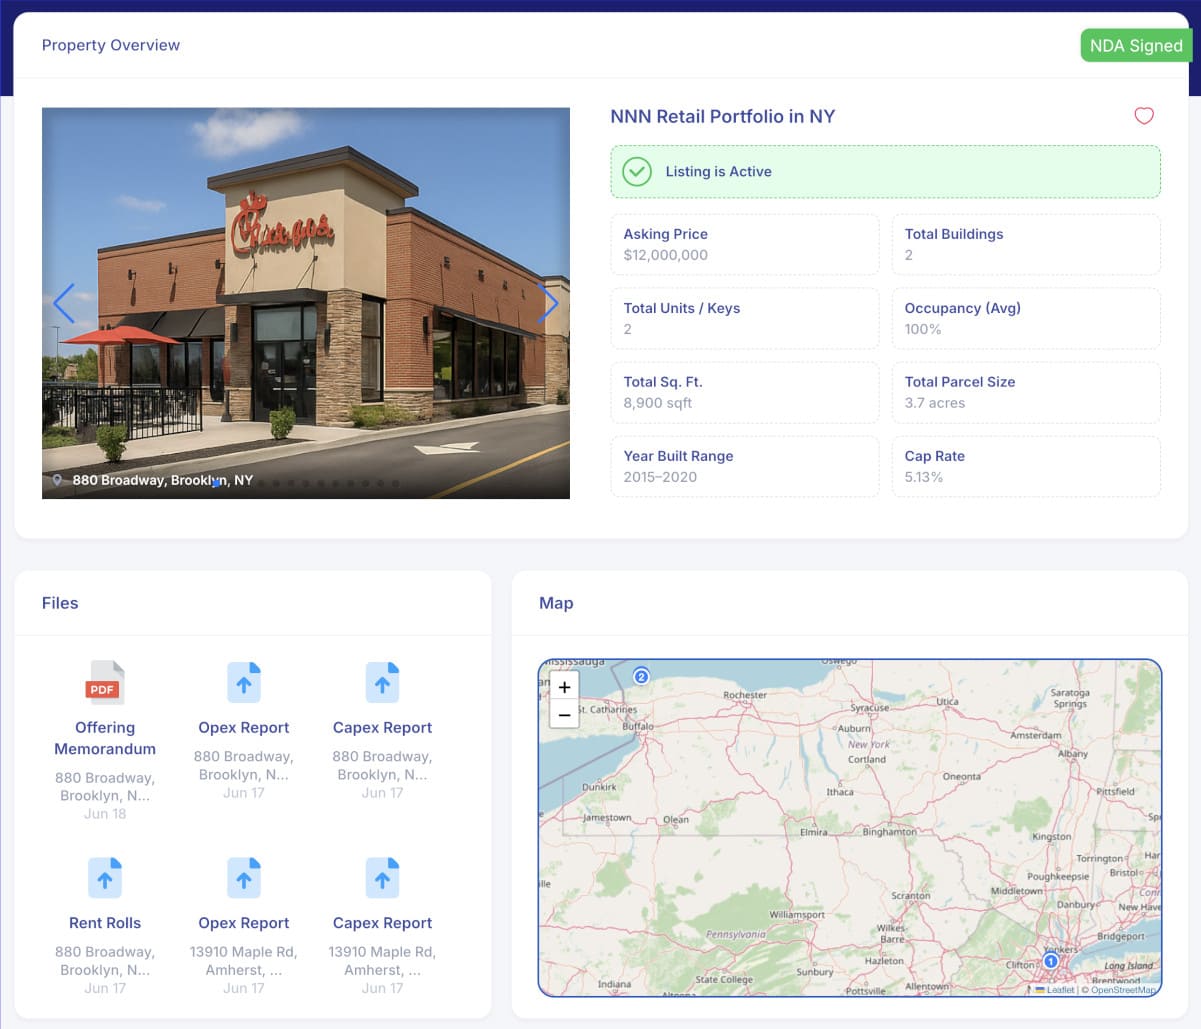Open the Capex Report icon for 13910 Maple Rd
The width and height of the screenshot is (1201, 1029).
382,878
